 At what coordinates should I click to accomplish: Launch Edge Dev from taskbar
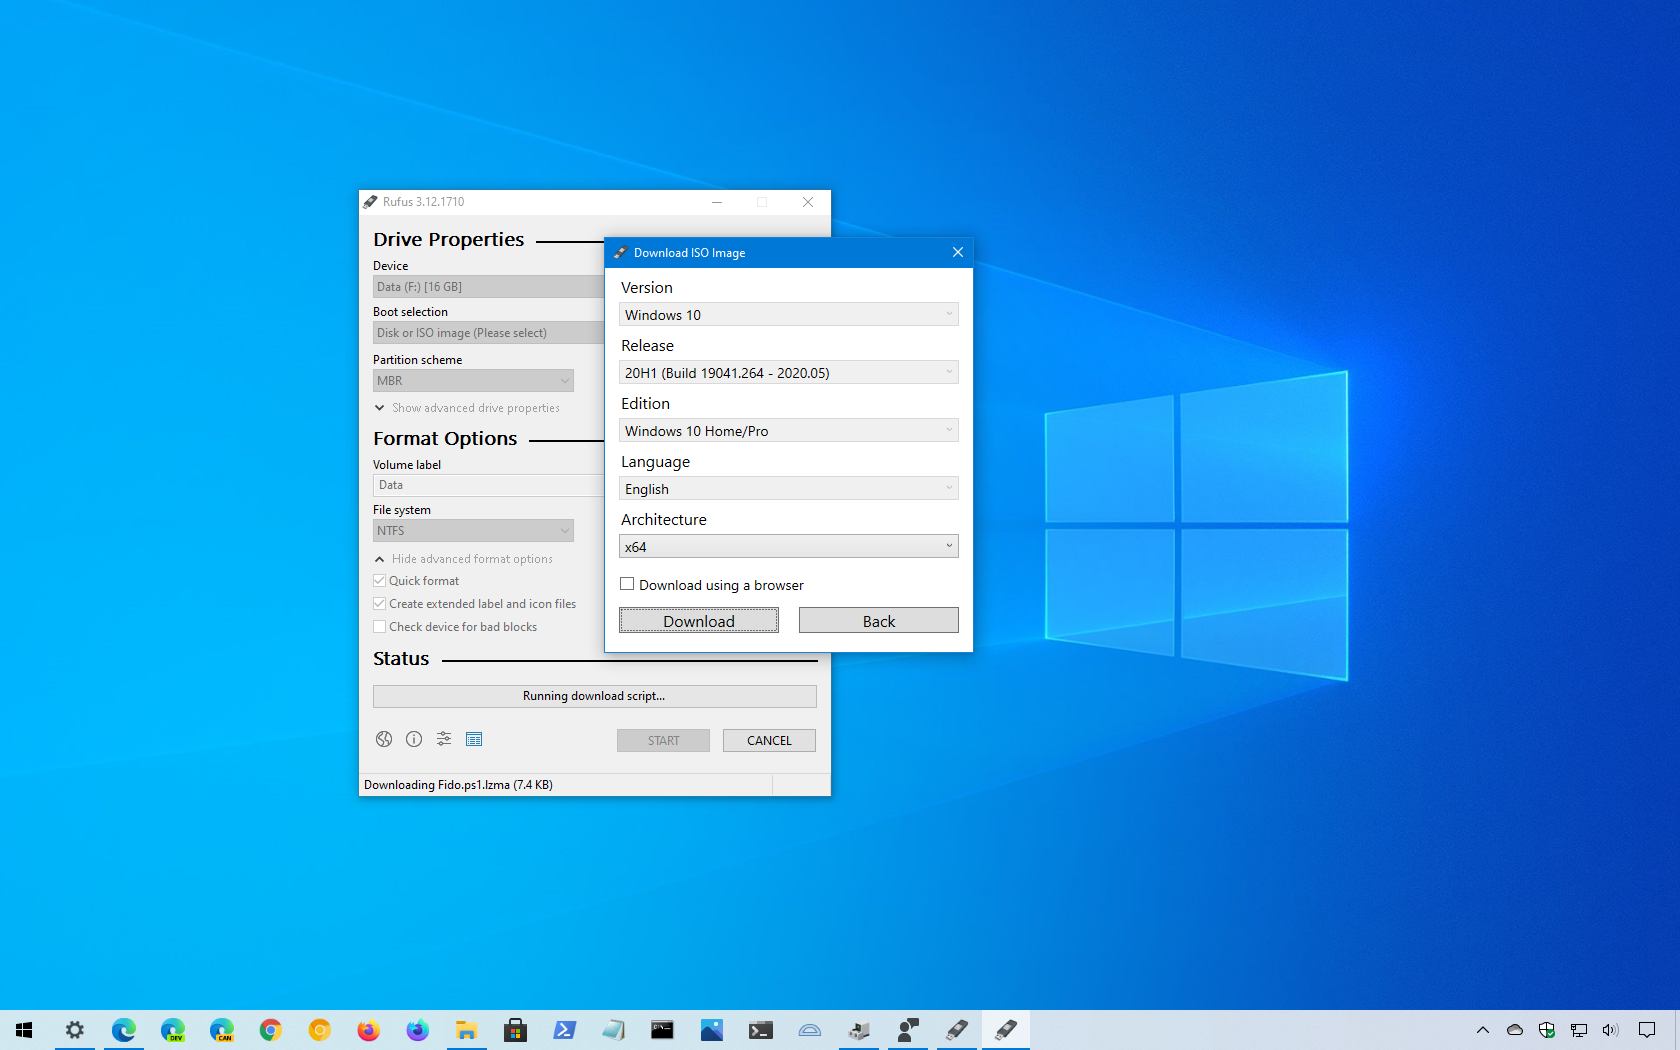tap(172, 1030)
